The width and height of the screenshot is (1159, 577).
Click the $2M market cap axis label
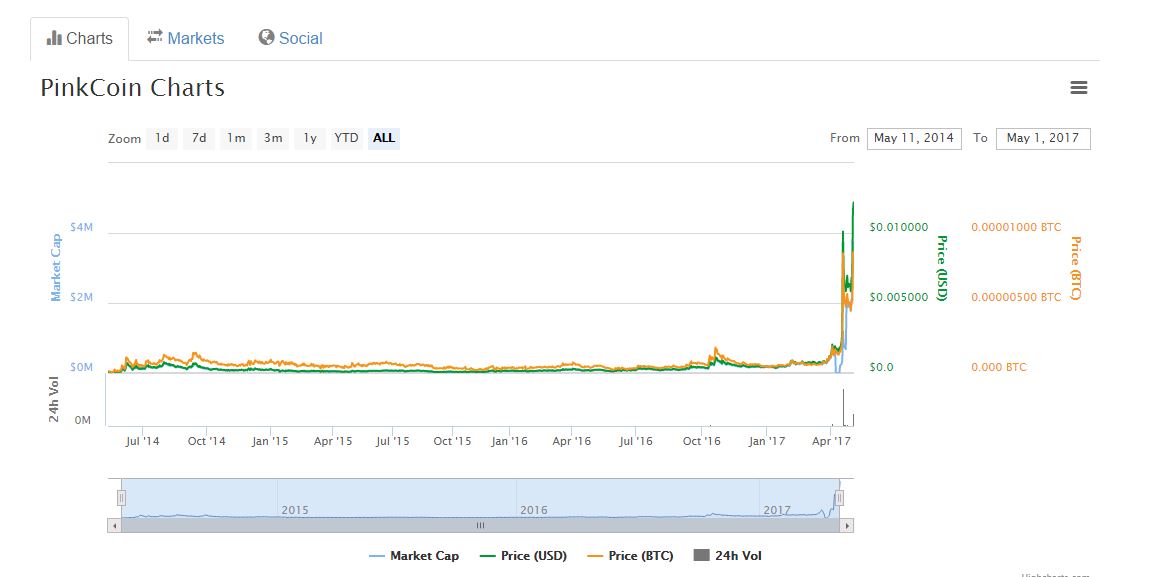click(81, 298)
